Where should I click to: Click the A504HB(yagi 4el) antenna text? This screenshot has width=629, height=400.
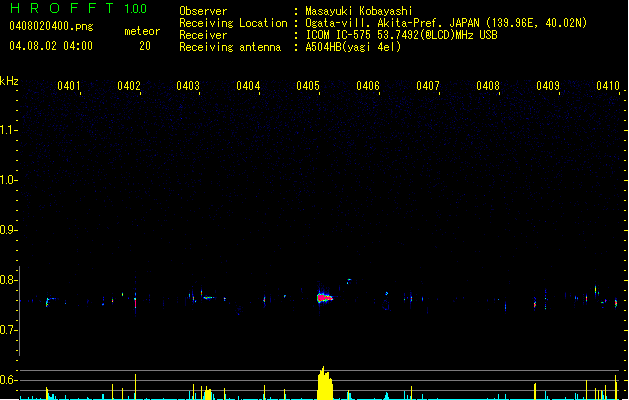tap(353, 47)
